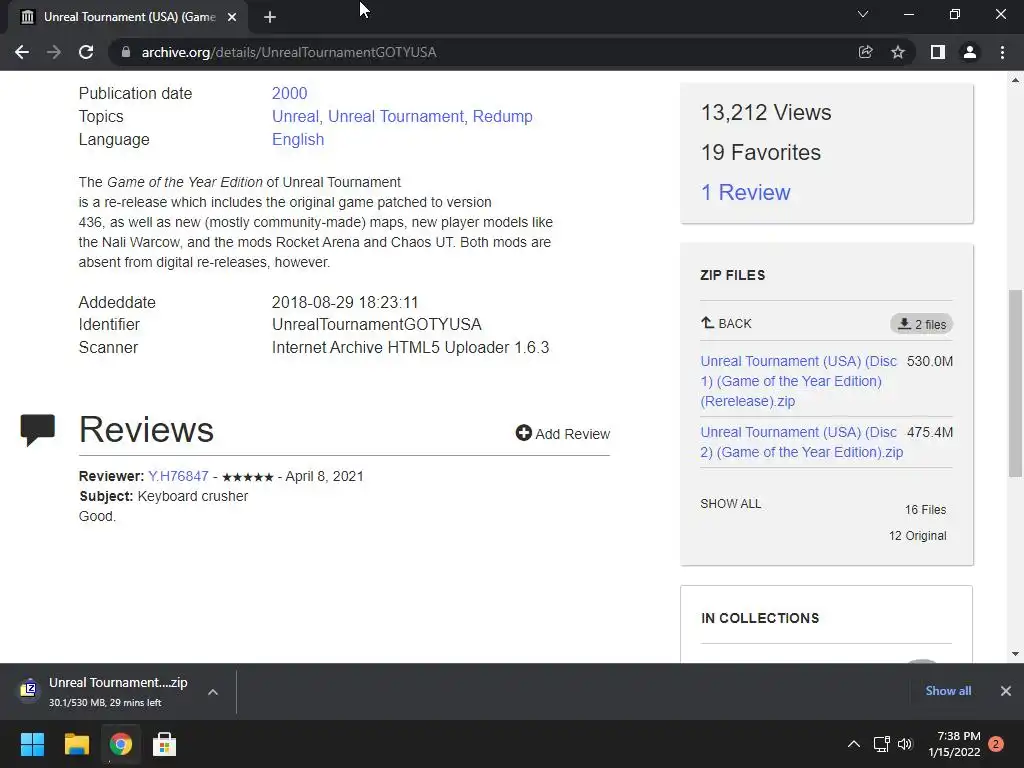
Task: Click the IN COLLECTIONS heading
Action: coord(760,618)
